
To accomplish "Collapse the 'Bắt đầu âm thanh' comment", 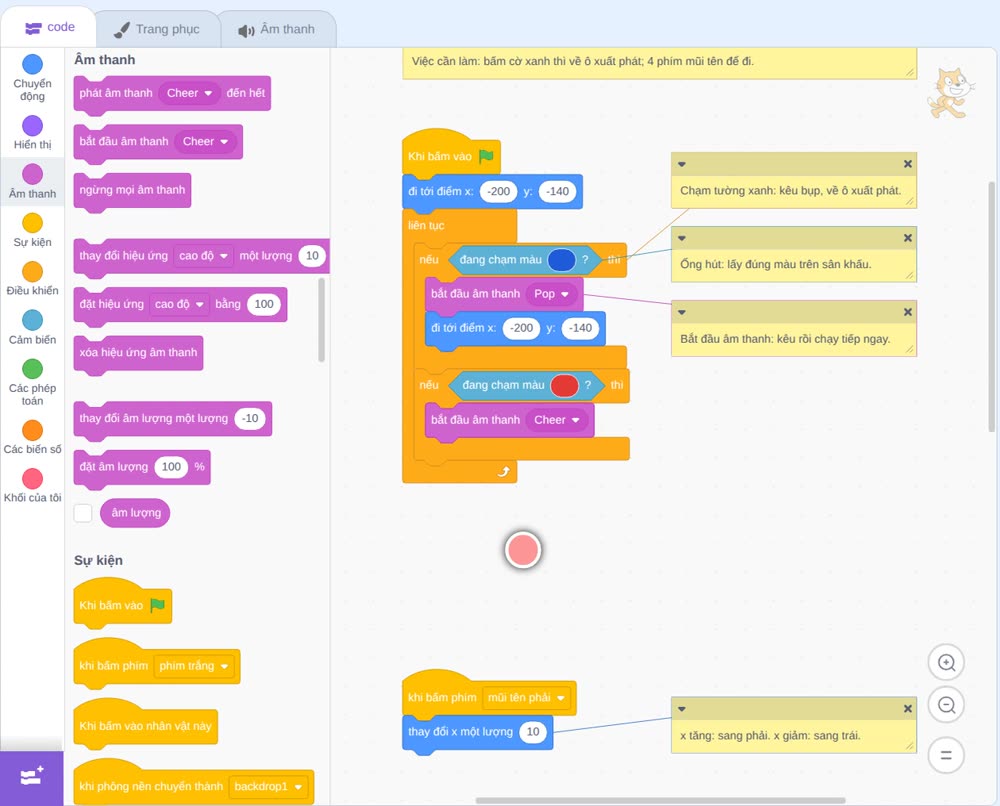I will (682, 312).
